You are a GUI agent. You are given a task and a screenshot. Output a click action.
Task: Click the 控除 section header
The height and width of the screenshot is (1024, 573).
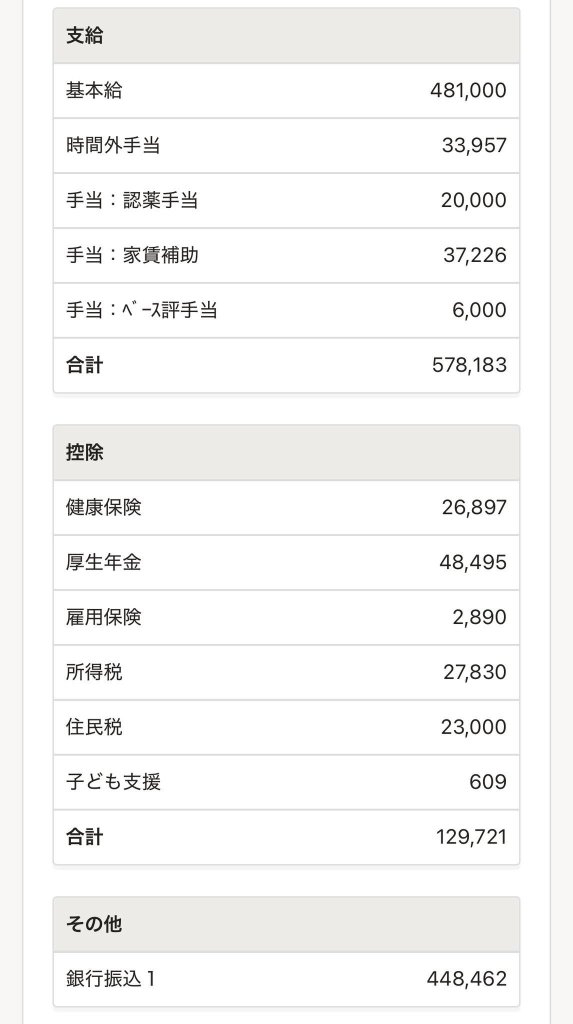pyautogui.click(x=286, y=453)
